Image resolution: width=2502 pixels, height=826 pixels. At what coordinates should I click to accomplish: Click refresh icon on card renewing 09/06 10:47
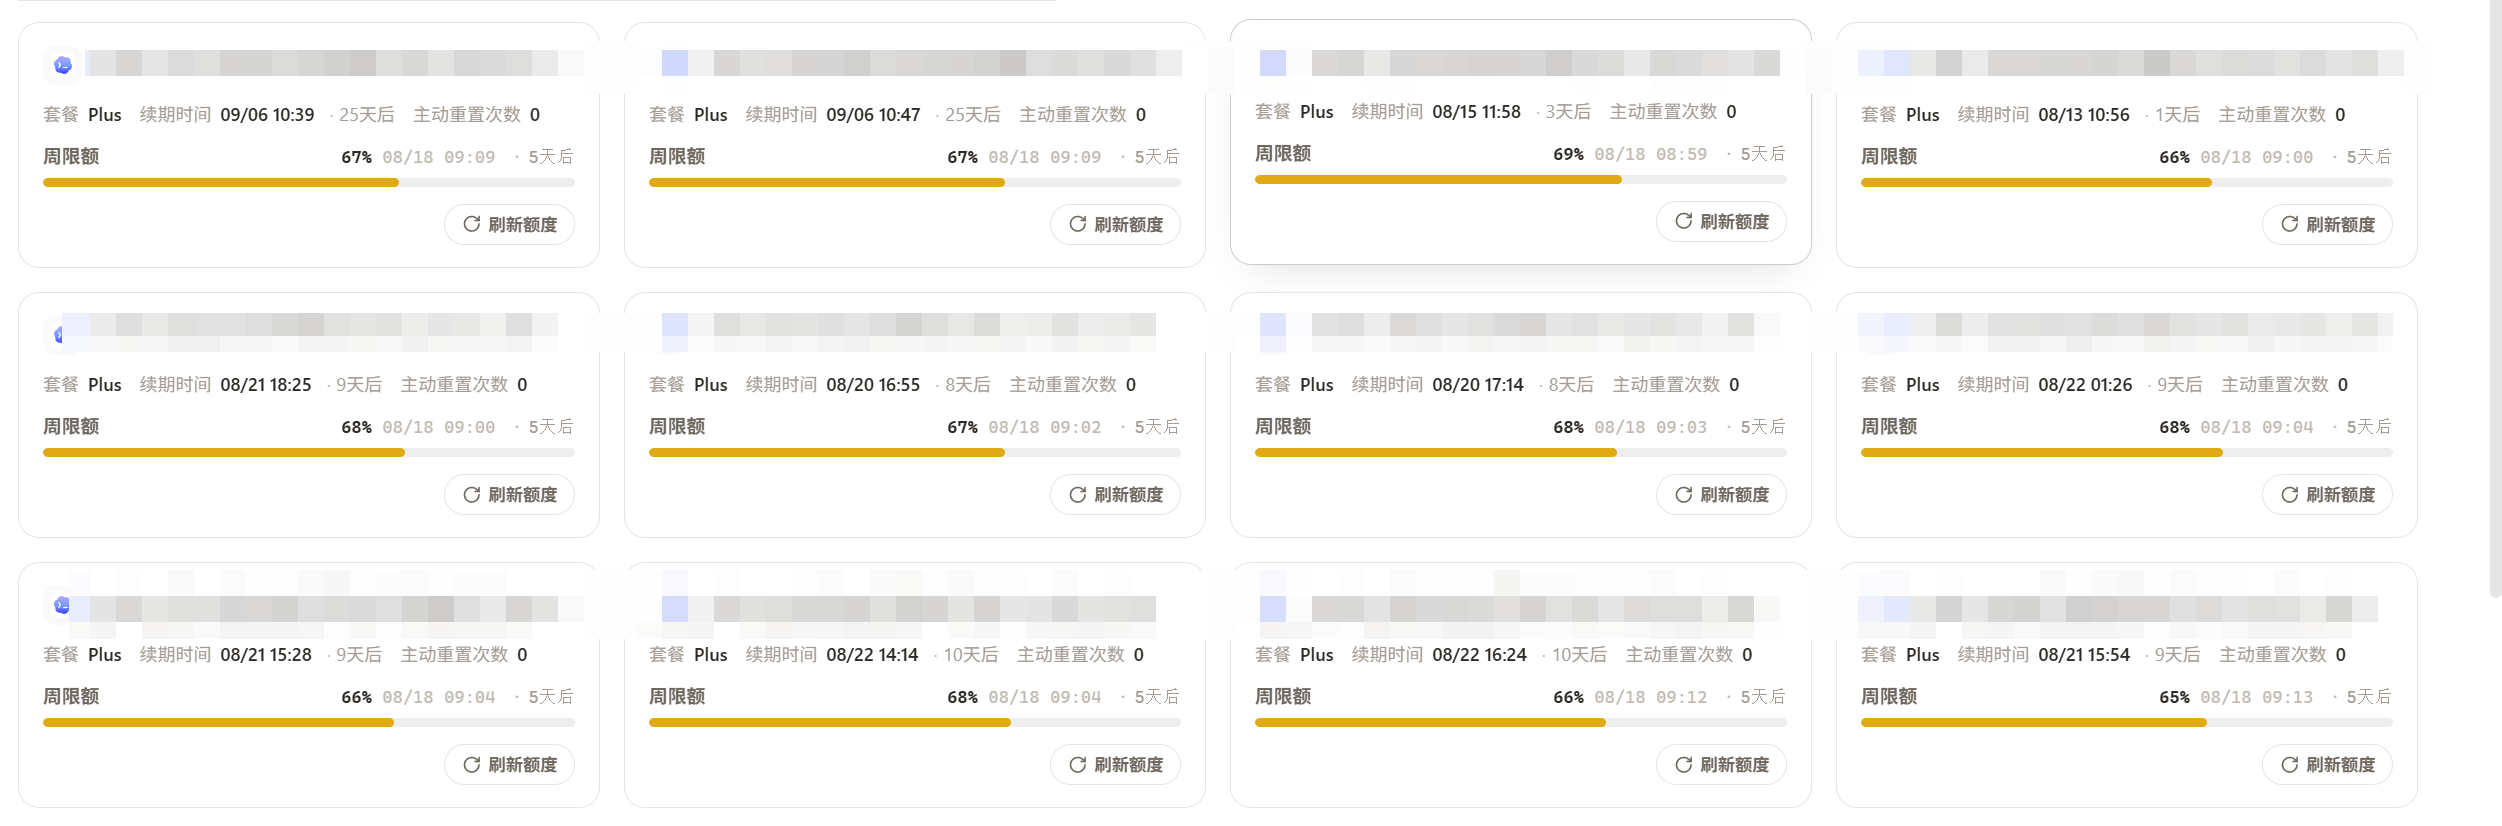1077,224
